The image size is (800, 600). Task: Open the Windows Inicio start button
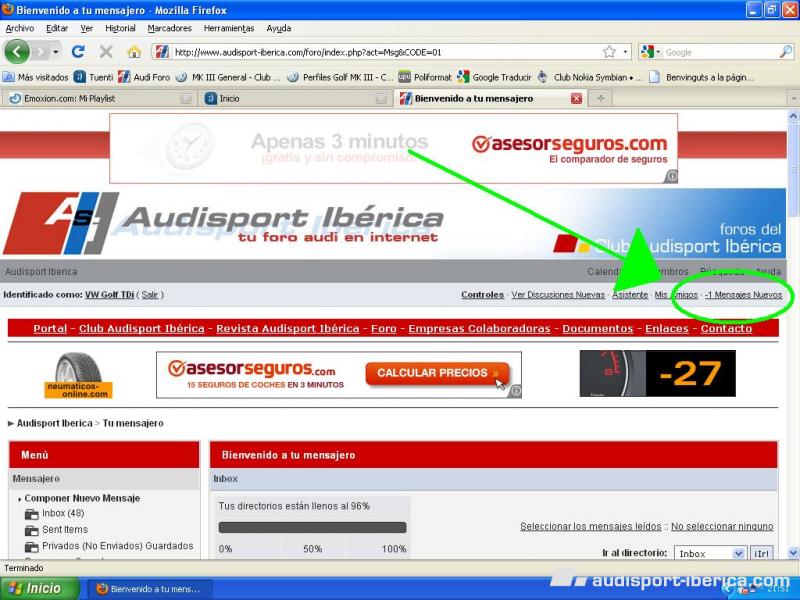[40, 588]
